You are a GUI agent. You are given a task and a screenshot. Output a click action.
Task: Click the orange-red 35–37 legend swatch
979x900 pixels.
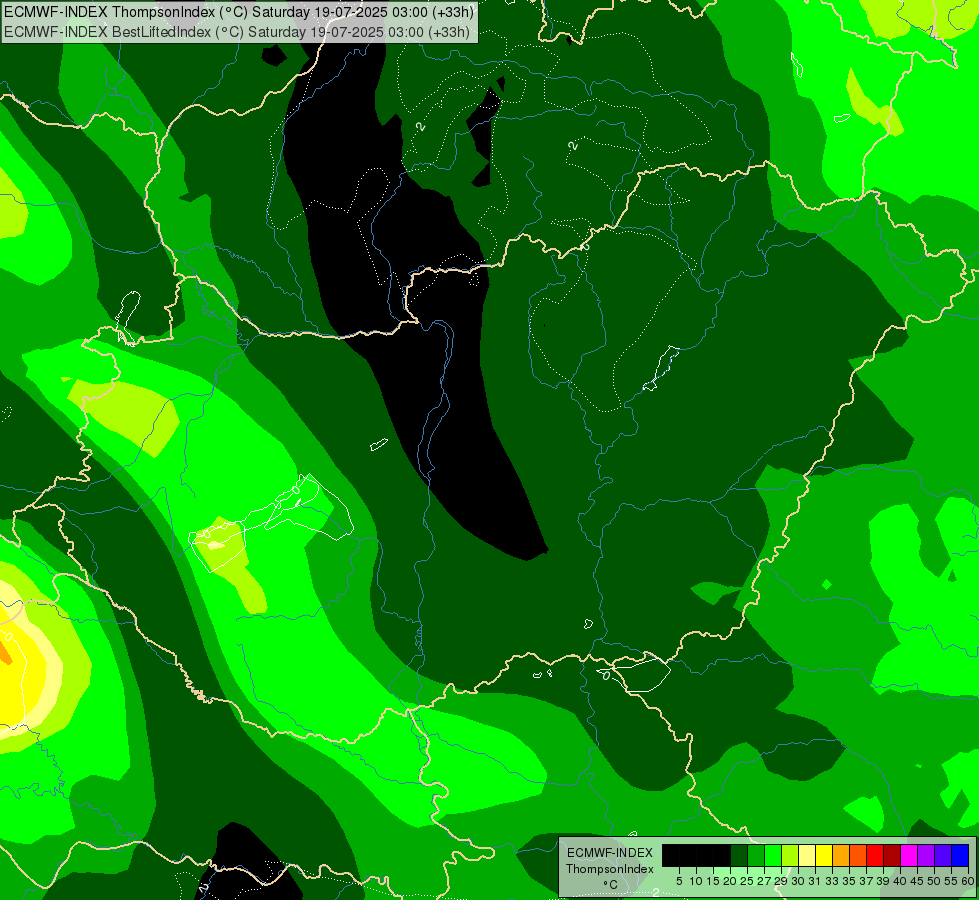click(858, 855)
